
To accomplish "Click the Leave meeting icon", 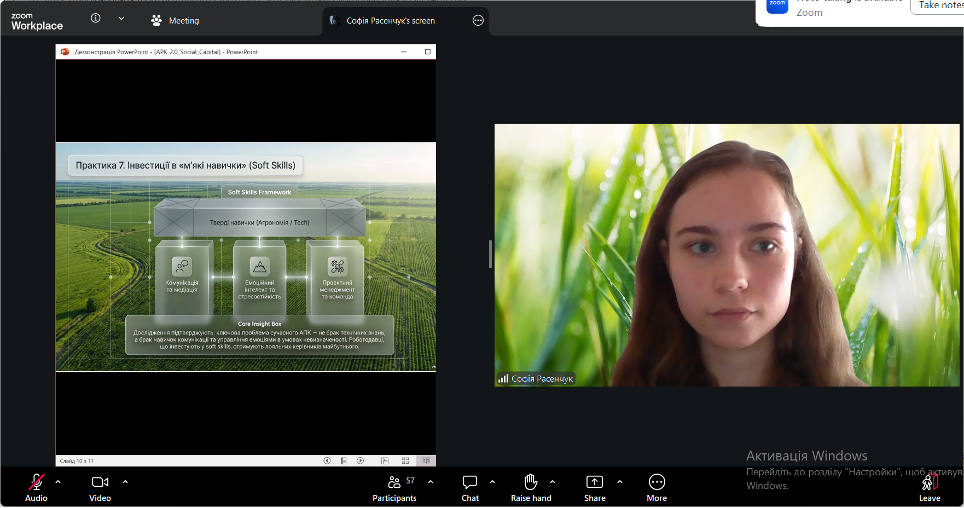I will [x=929, y=483].
